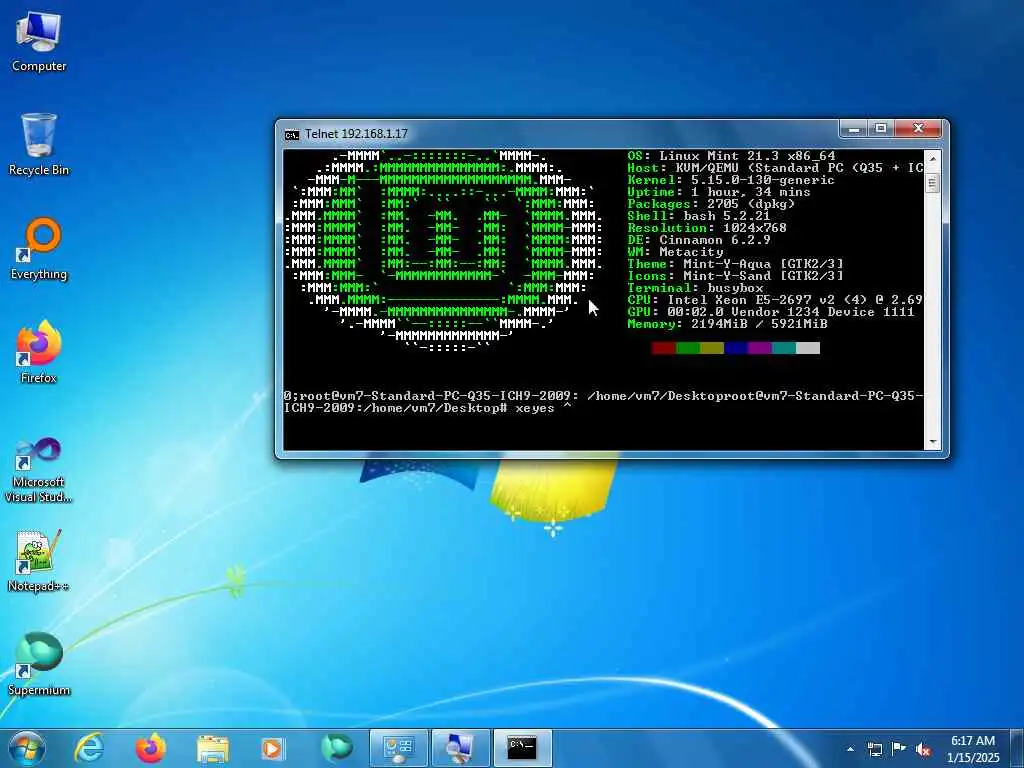Image resolution: width=1024 pixels, height=768 pixels.
Task: Open the network status tray icon
Action: [x=874, y=749]
